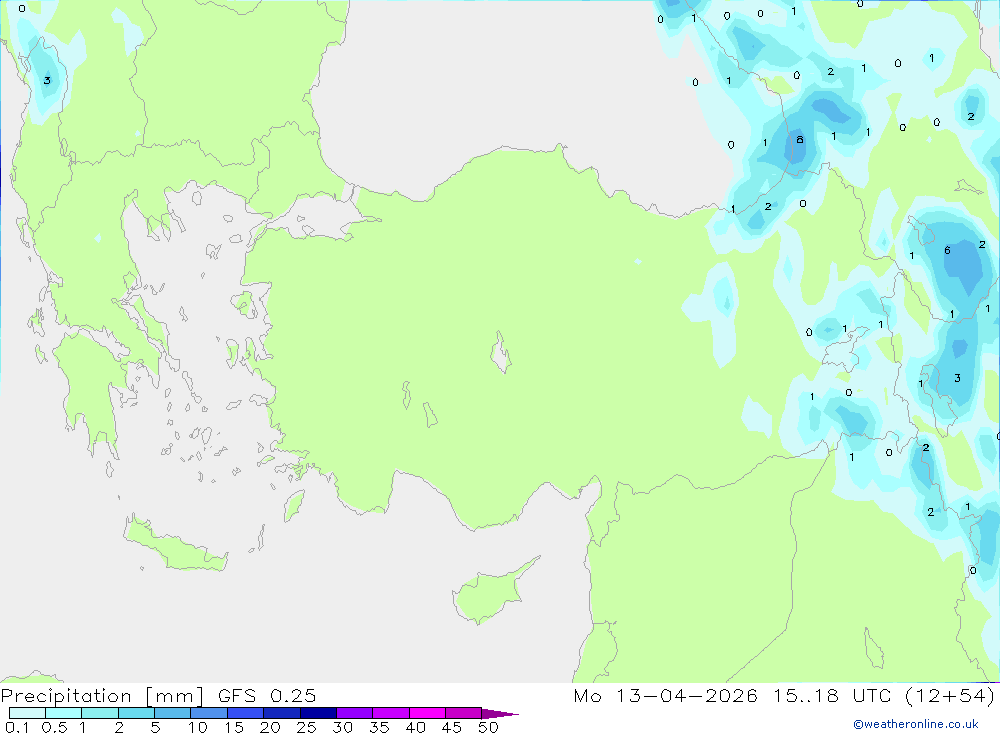
Task: Click the 'Mo 13-04-2026' date text
Action: coord(665,696)
